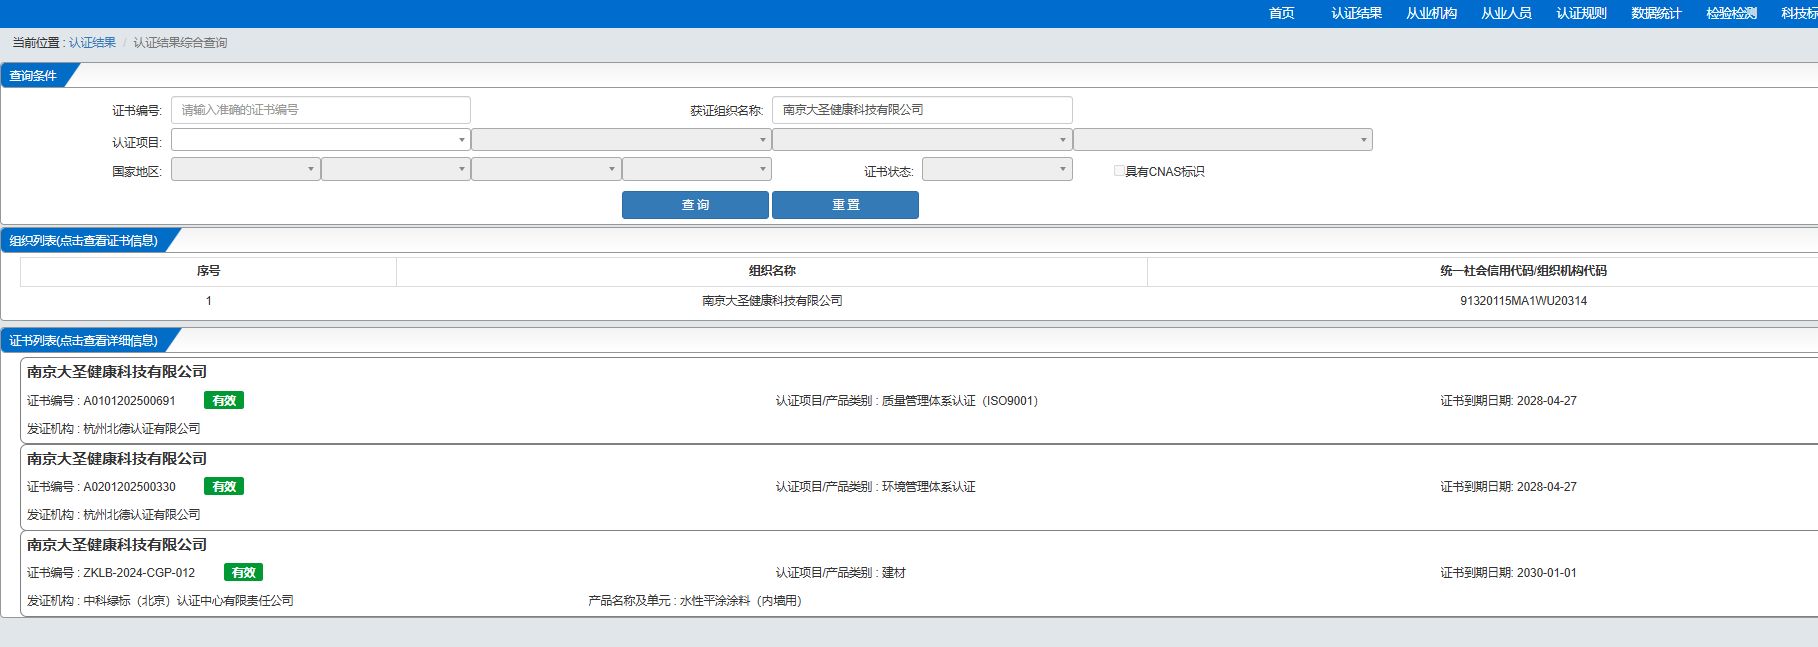Open the first 认证项目 dropdown
This screenshot has height=647, width=1818.
[x=320, y=140]
